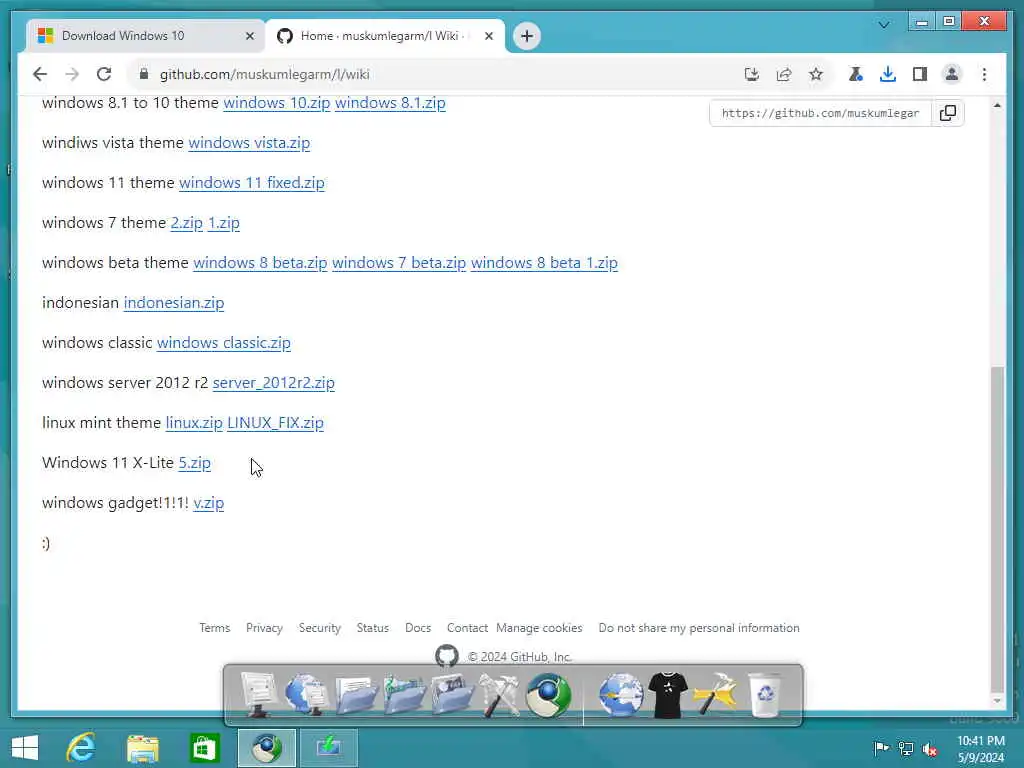Download 5.zip for Windows 11 X-Lite
Screen dimensions: 1024x768
tap(195, 463)
